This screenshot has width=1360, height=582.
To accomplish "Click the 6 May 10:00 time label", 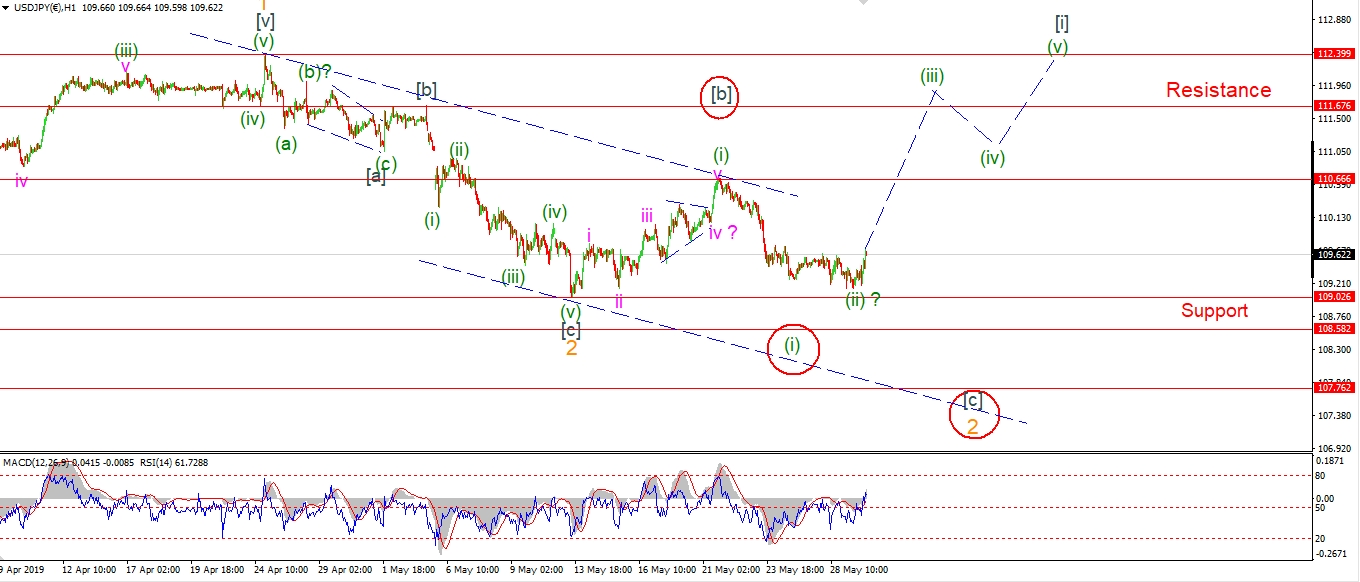I will (473, 569).
